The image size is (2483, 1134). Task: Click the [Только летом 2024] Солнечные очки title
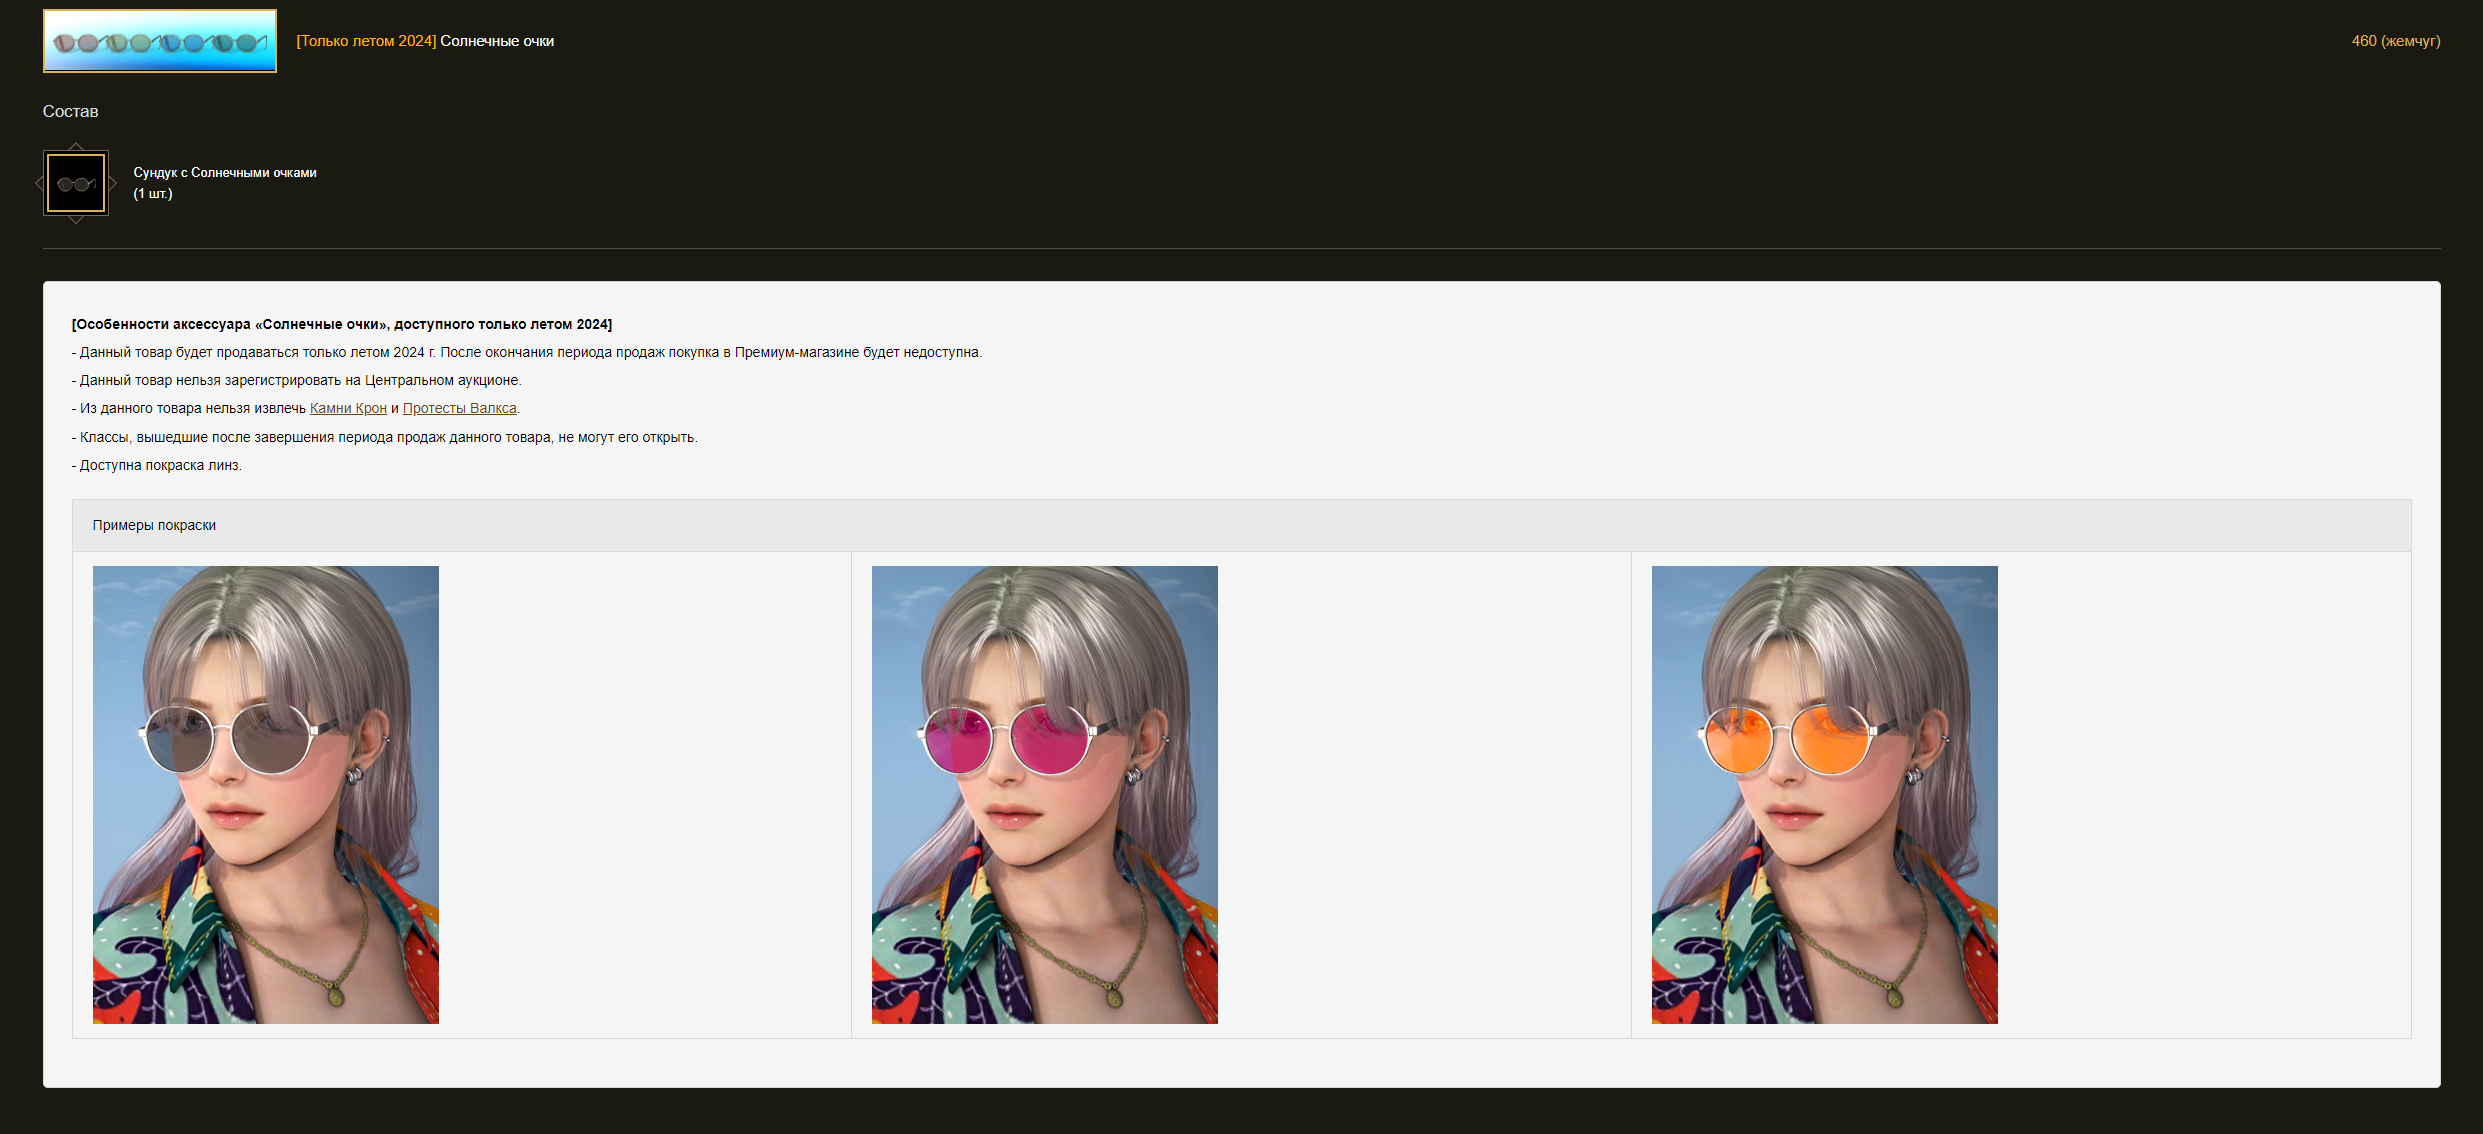425,41
